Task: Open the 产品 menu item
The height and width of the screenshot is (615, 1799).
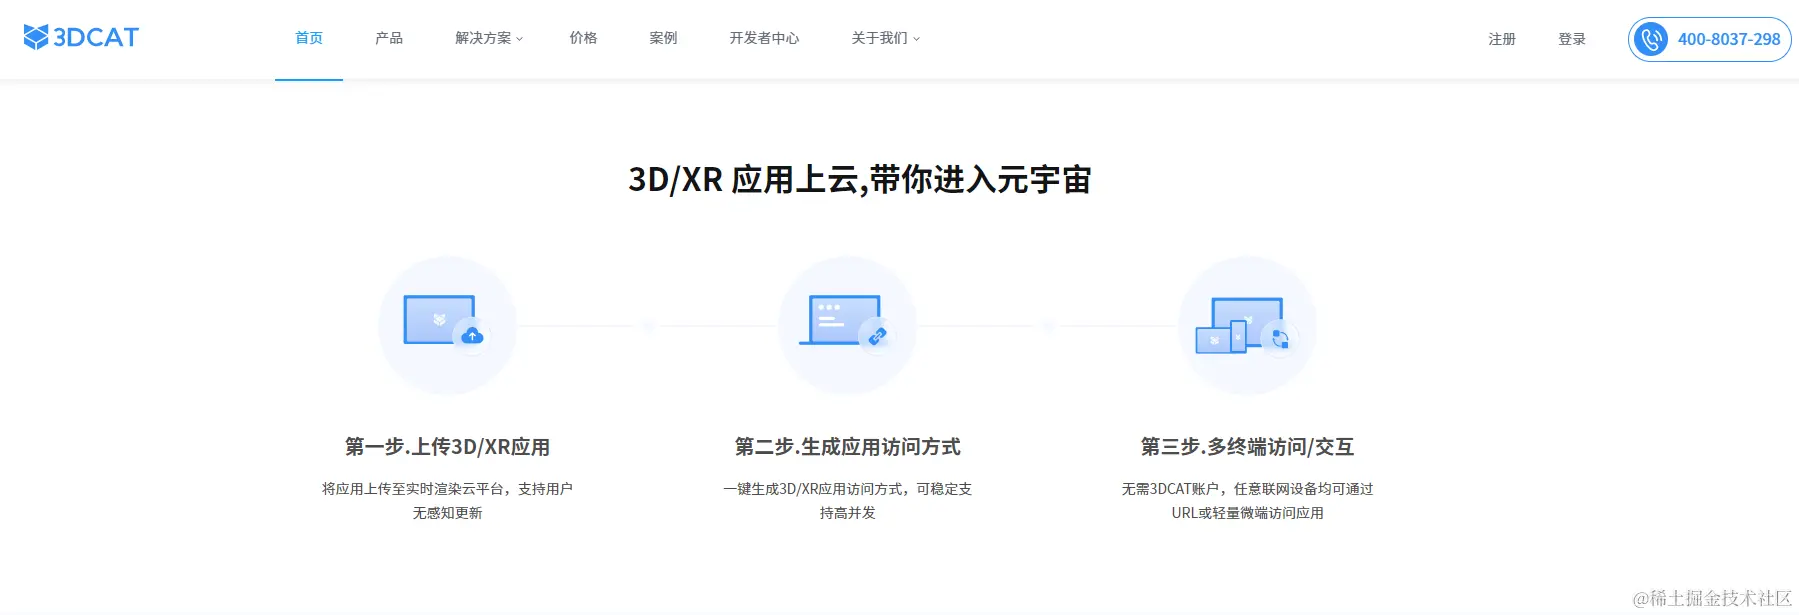Action: (x=389, y=38)
